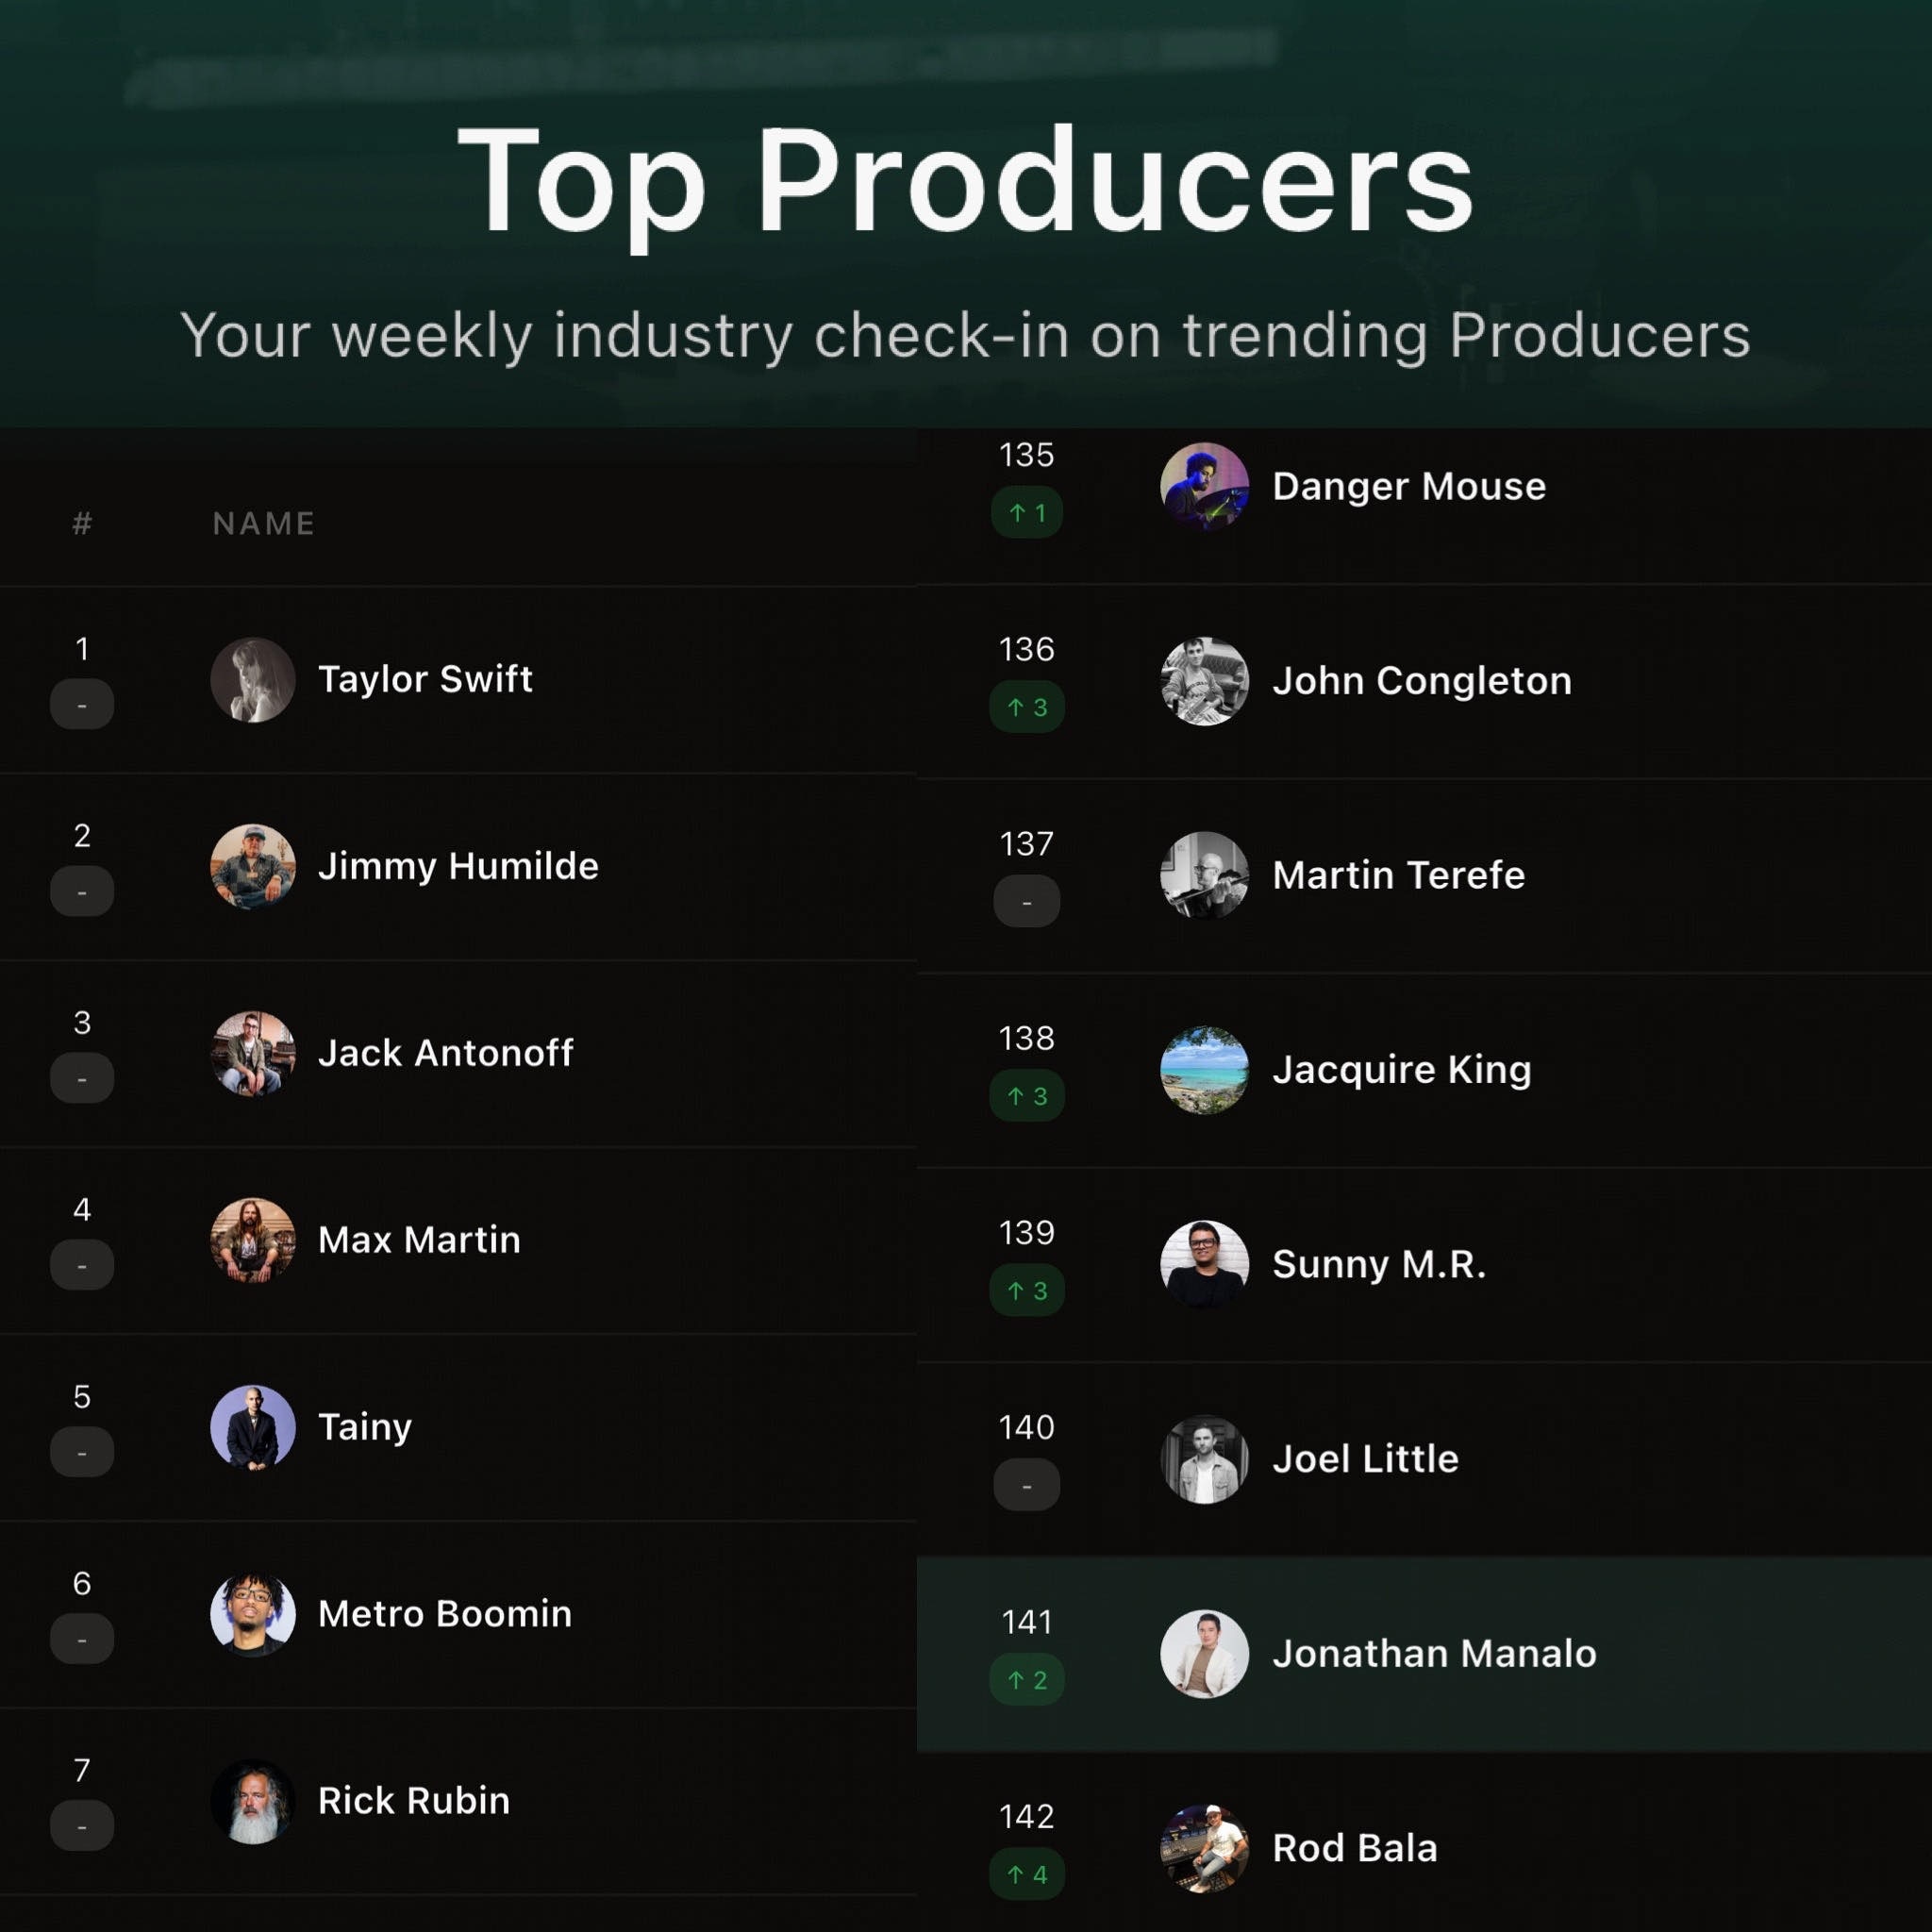Select the highlighted Jonathan Manalo row
Screen dimensions: 1932x1932
pyautogui.click(x=1424, y=1654)
